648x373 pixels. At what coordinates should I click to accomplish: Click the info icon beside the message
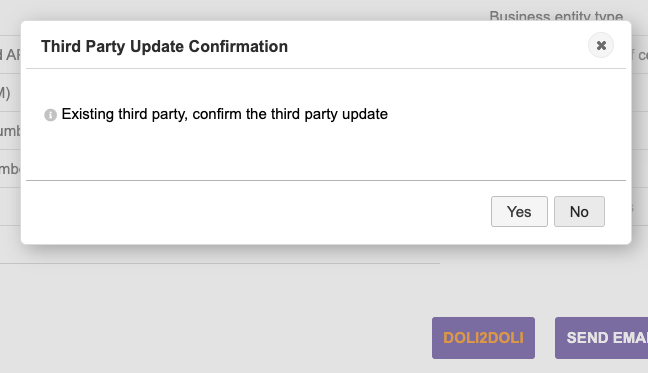pyautogui.click(x=50, y=115)
